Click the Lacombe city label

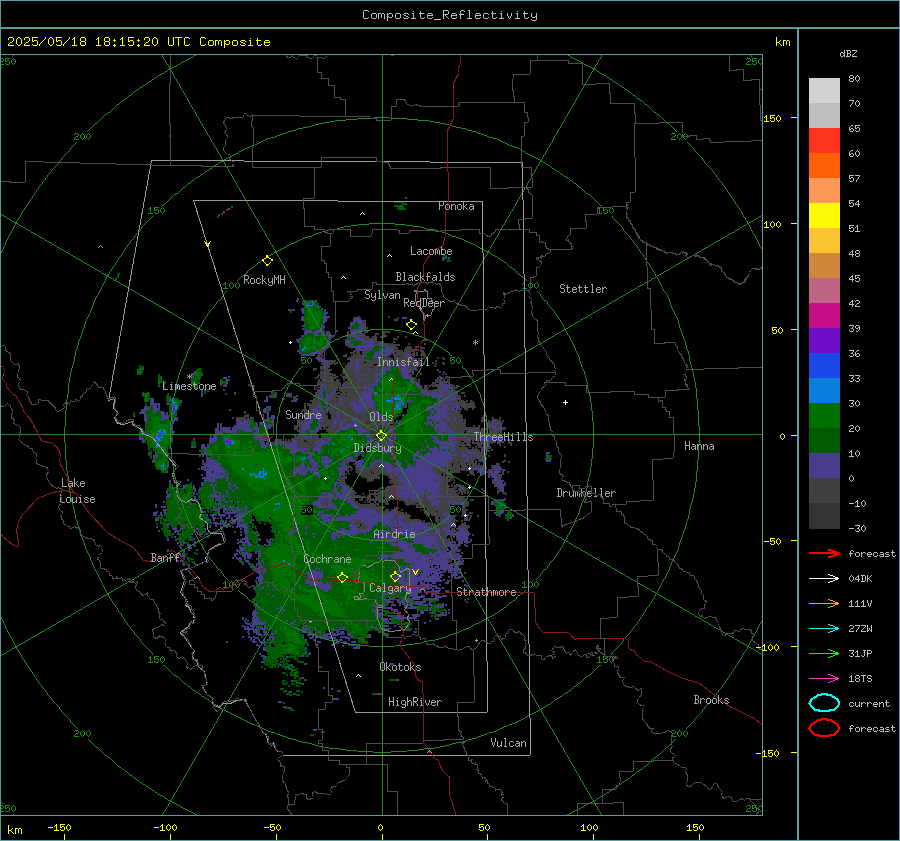click(x=431, y=251)
